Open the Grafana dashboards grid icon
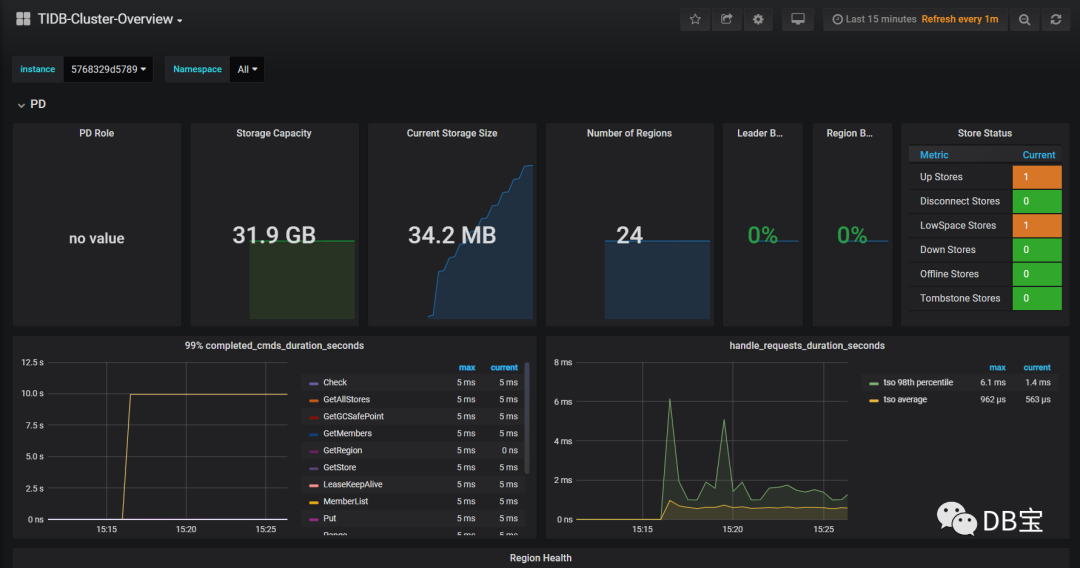 (23, 19)
